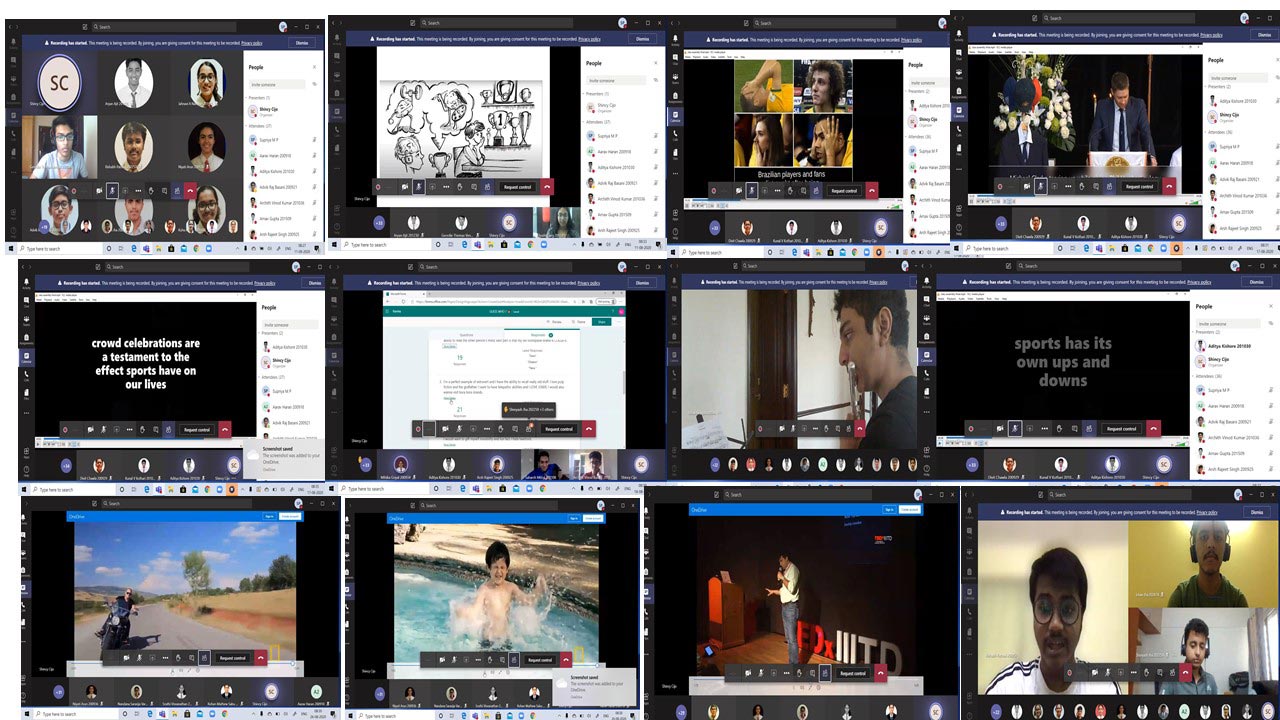The width and height of the screenshot is (1280, 720).
Task: Open Activity in the SC avatar grid window sidebar
Action: (x=13, y=44)
